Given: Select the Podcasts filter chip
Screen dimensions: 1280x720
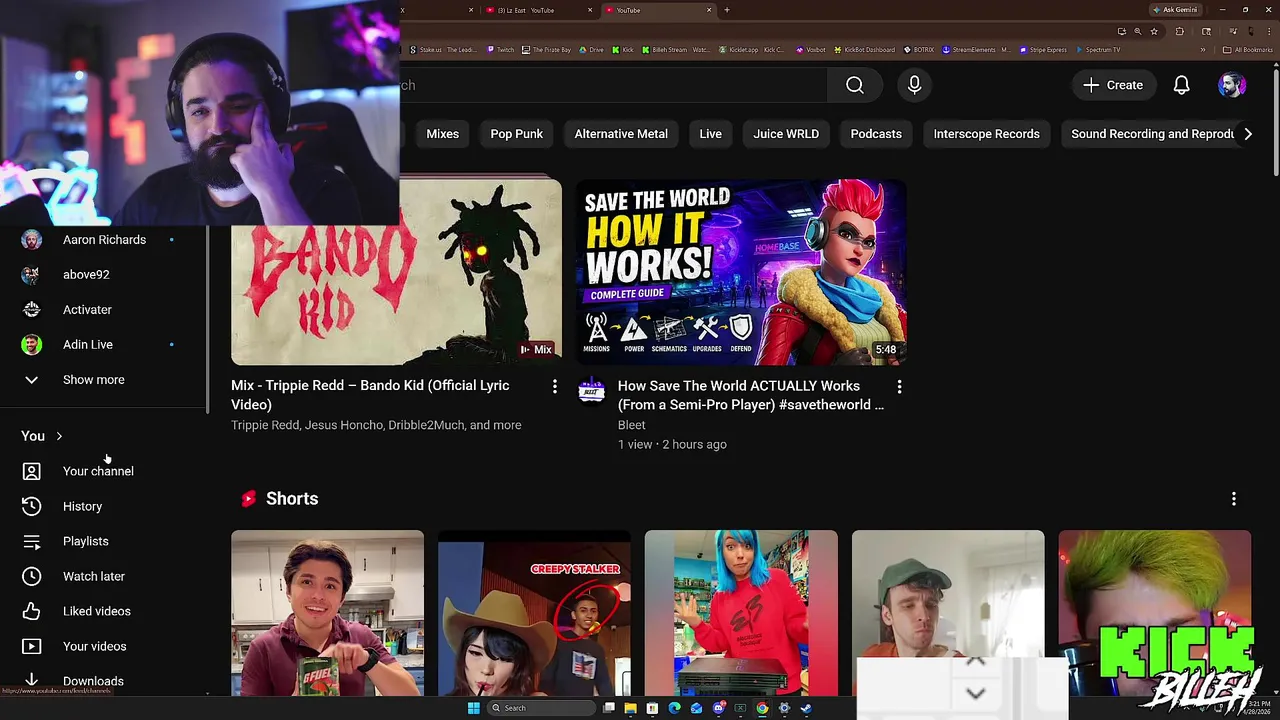Looking at the screenshot, I should click(x=876, y=134).
